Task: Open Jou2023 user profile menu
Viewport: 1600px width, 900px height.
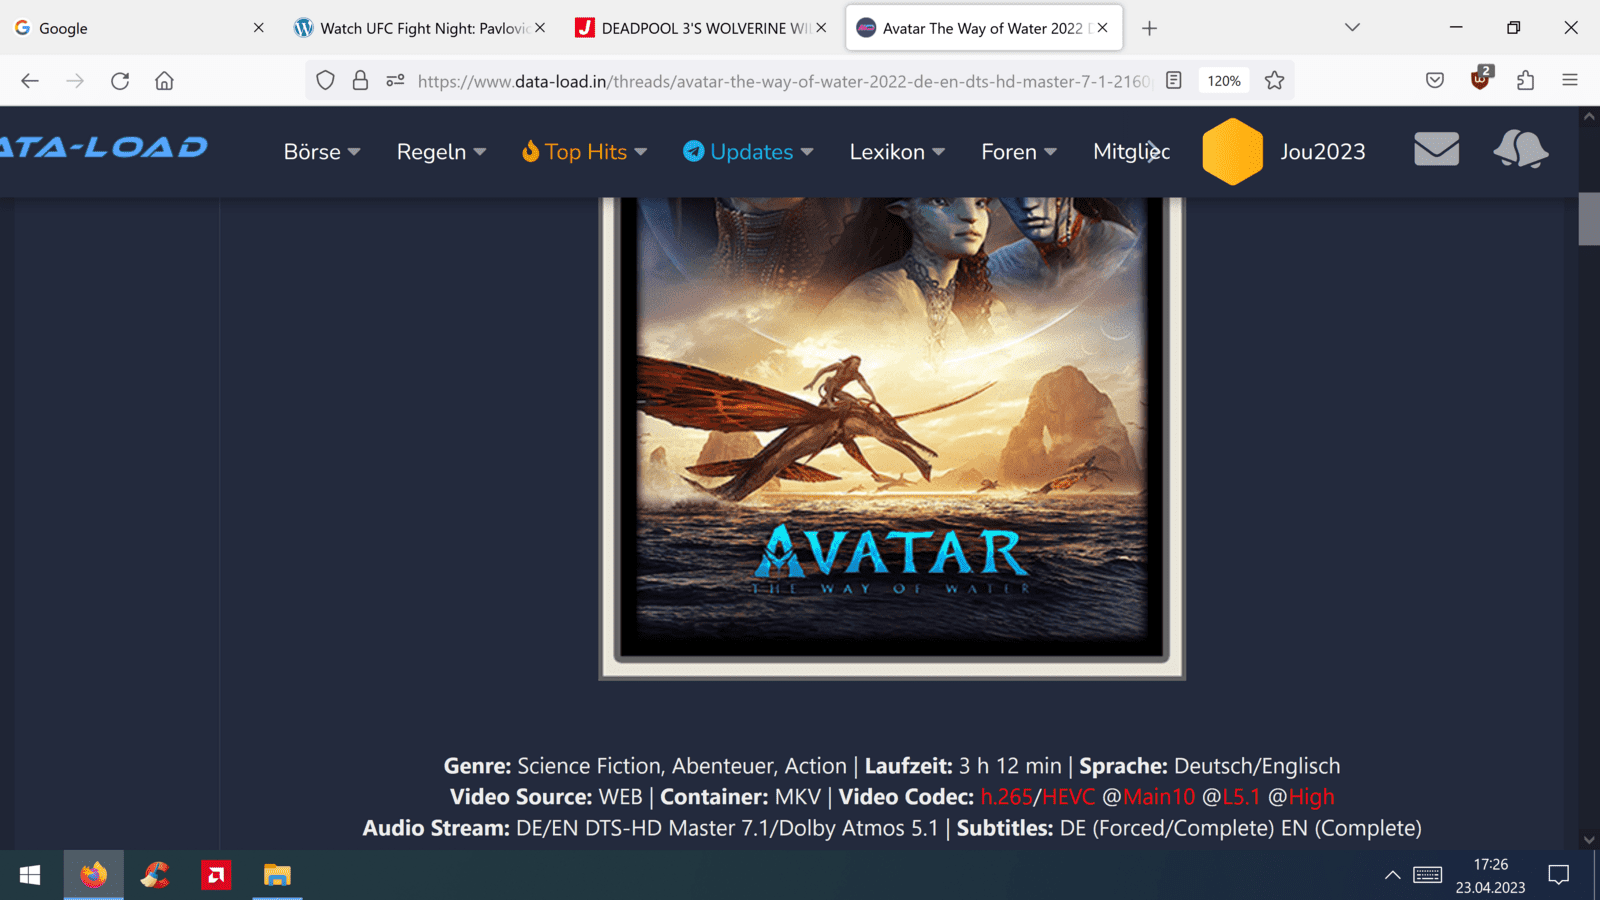Action: coord(1322,152)
